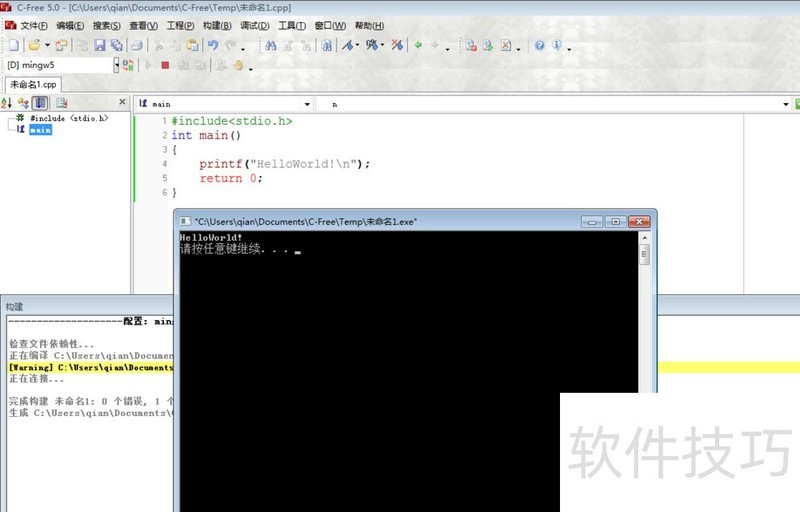Click the Save All icon
800x512 pixels.
tap(117, 45)
